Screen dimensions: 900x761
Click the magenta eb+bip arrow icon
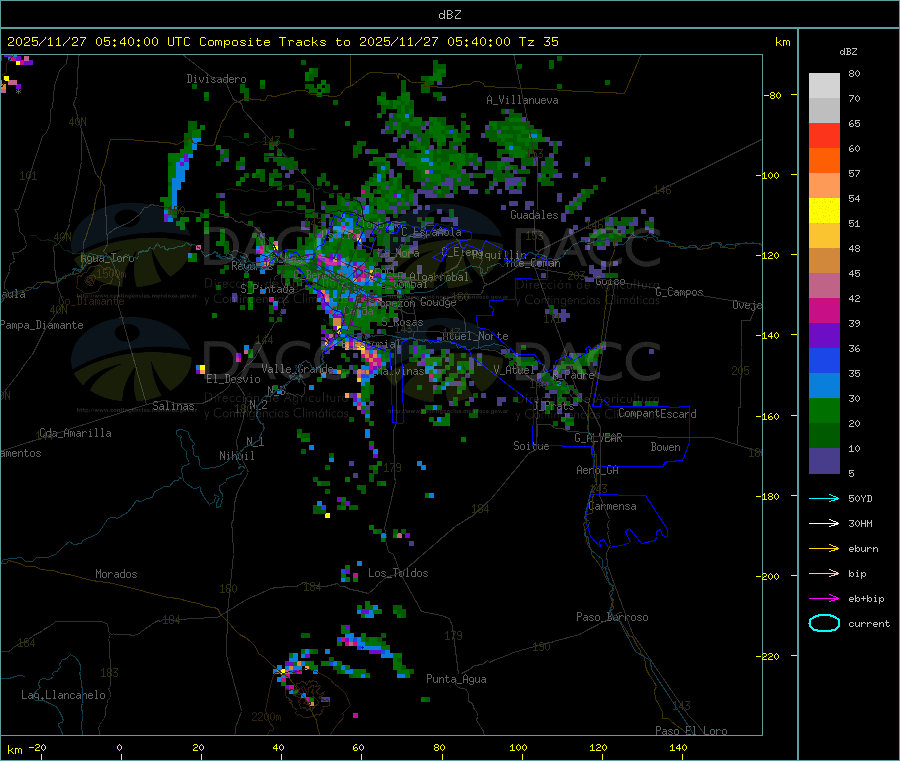point(824,599)
